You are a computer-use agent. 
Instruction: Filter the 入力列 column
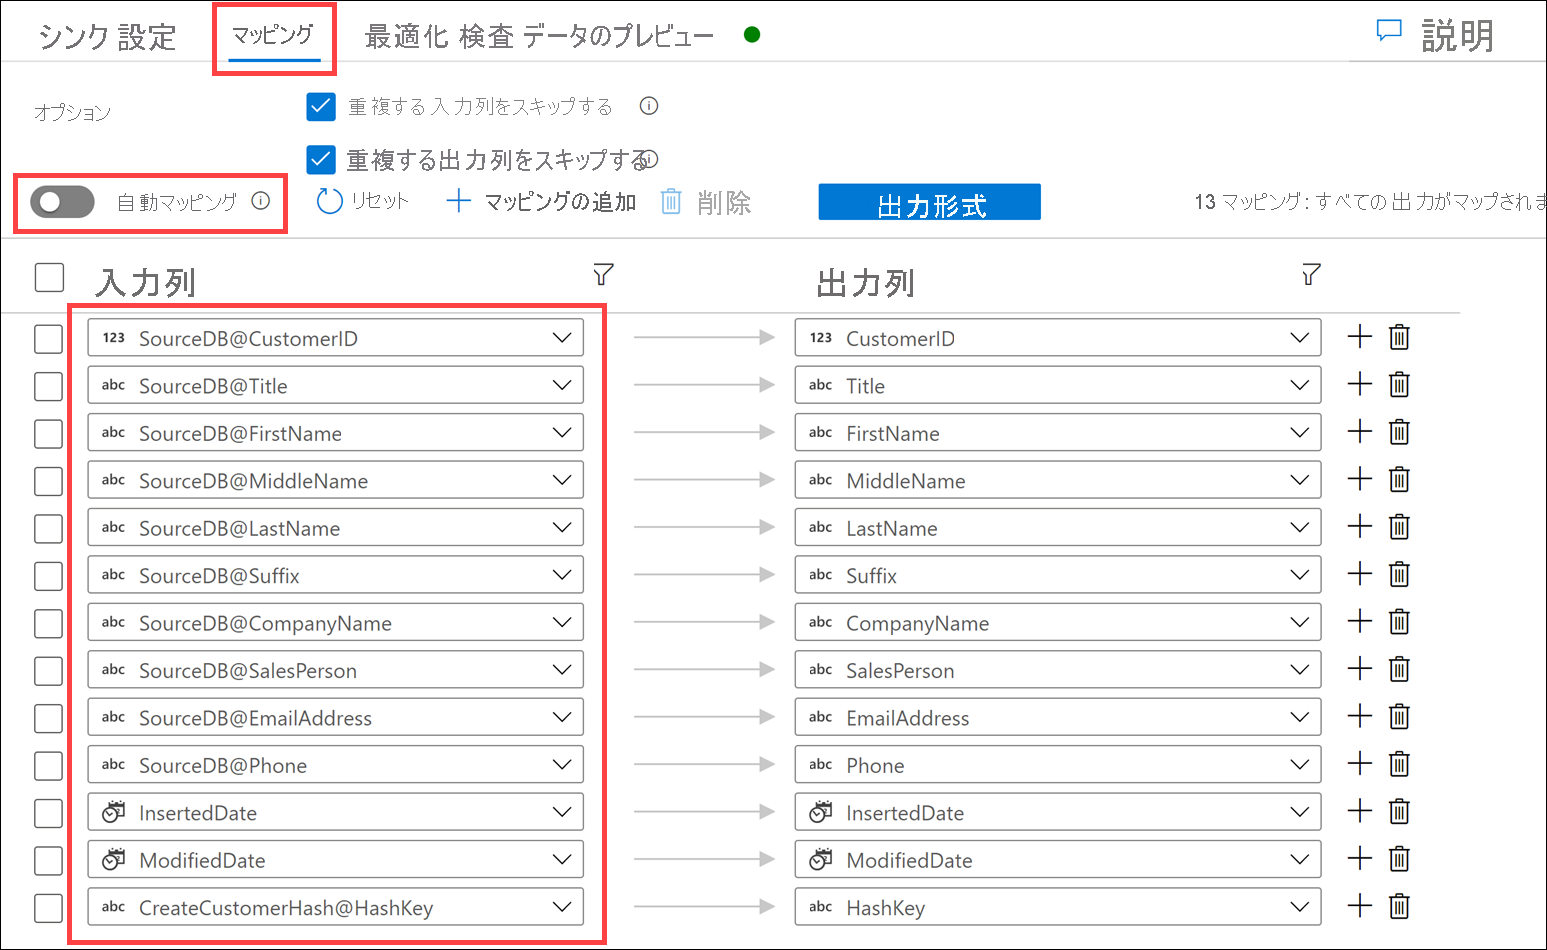(603, 274)
